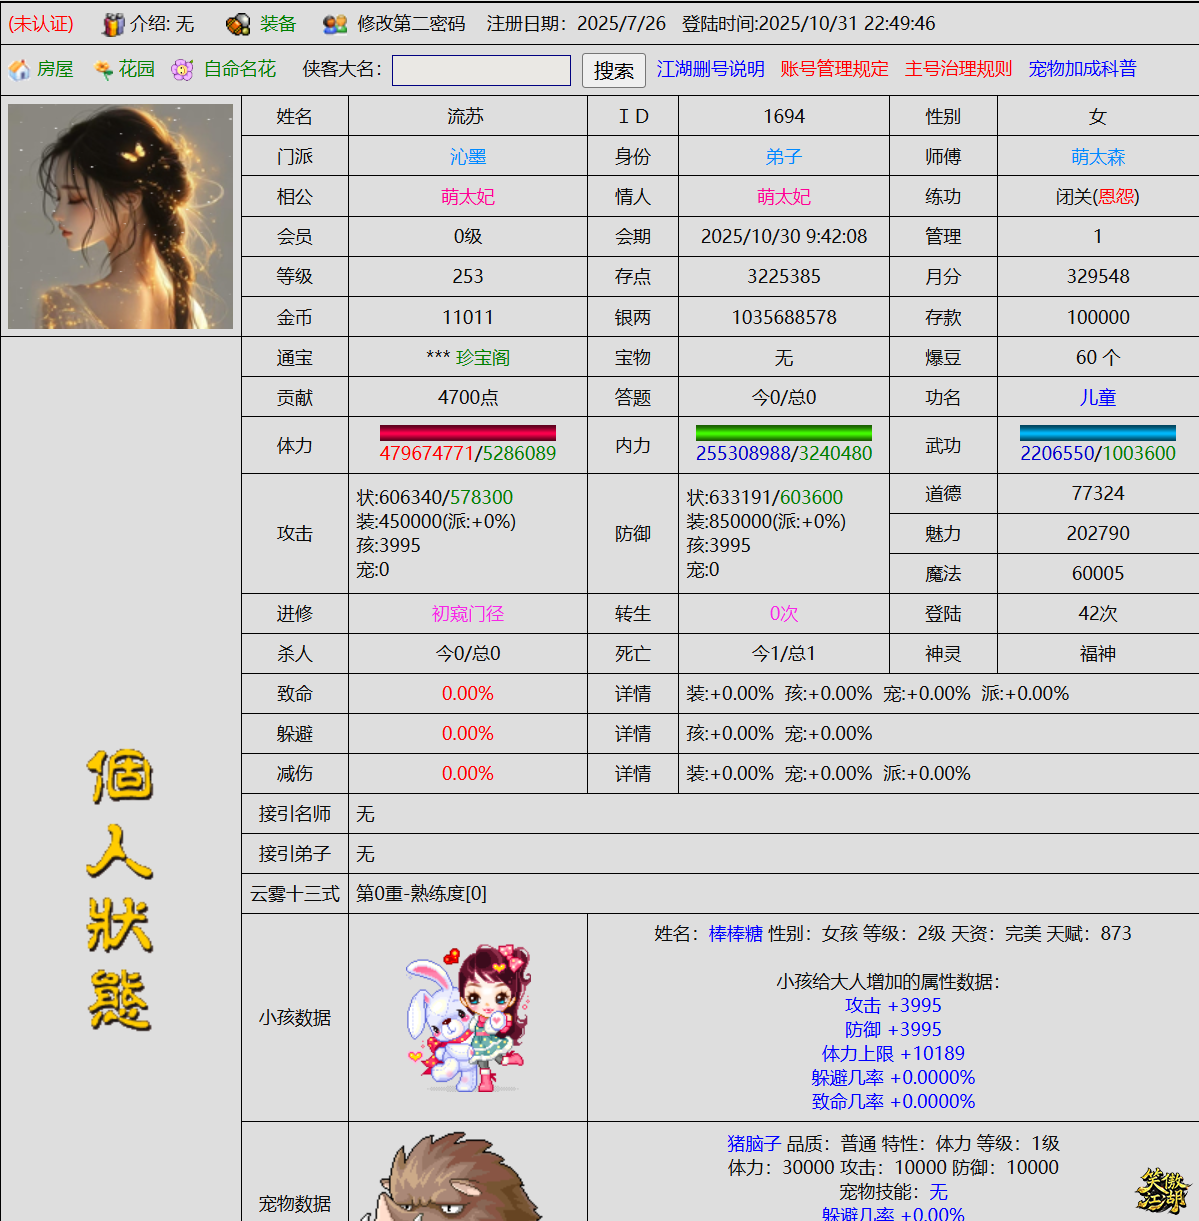This screenshot has height=1221, width=1199.
Task: Open the 主号治理规则 link
Action: point(958,69)
